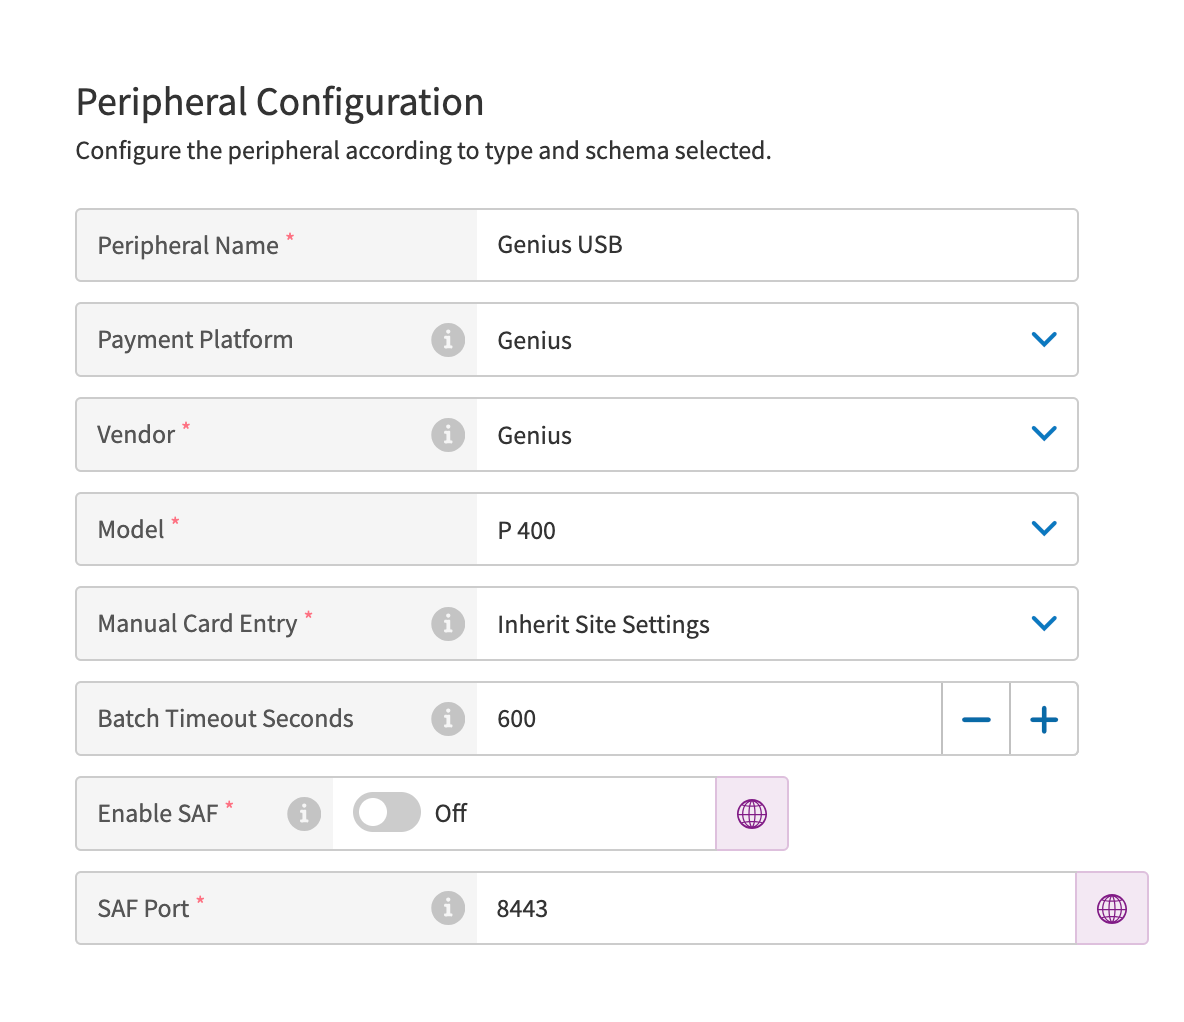This screenshot has width=1184, height=1022.
Task: Decrease Batch Timeout Seconds with minus button
Action: pos(976,719)
